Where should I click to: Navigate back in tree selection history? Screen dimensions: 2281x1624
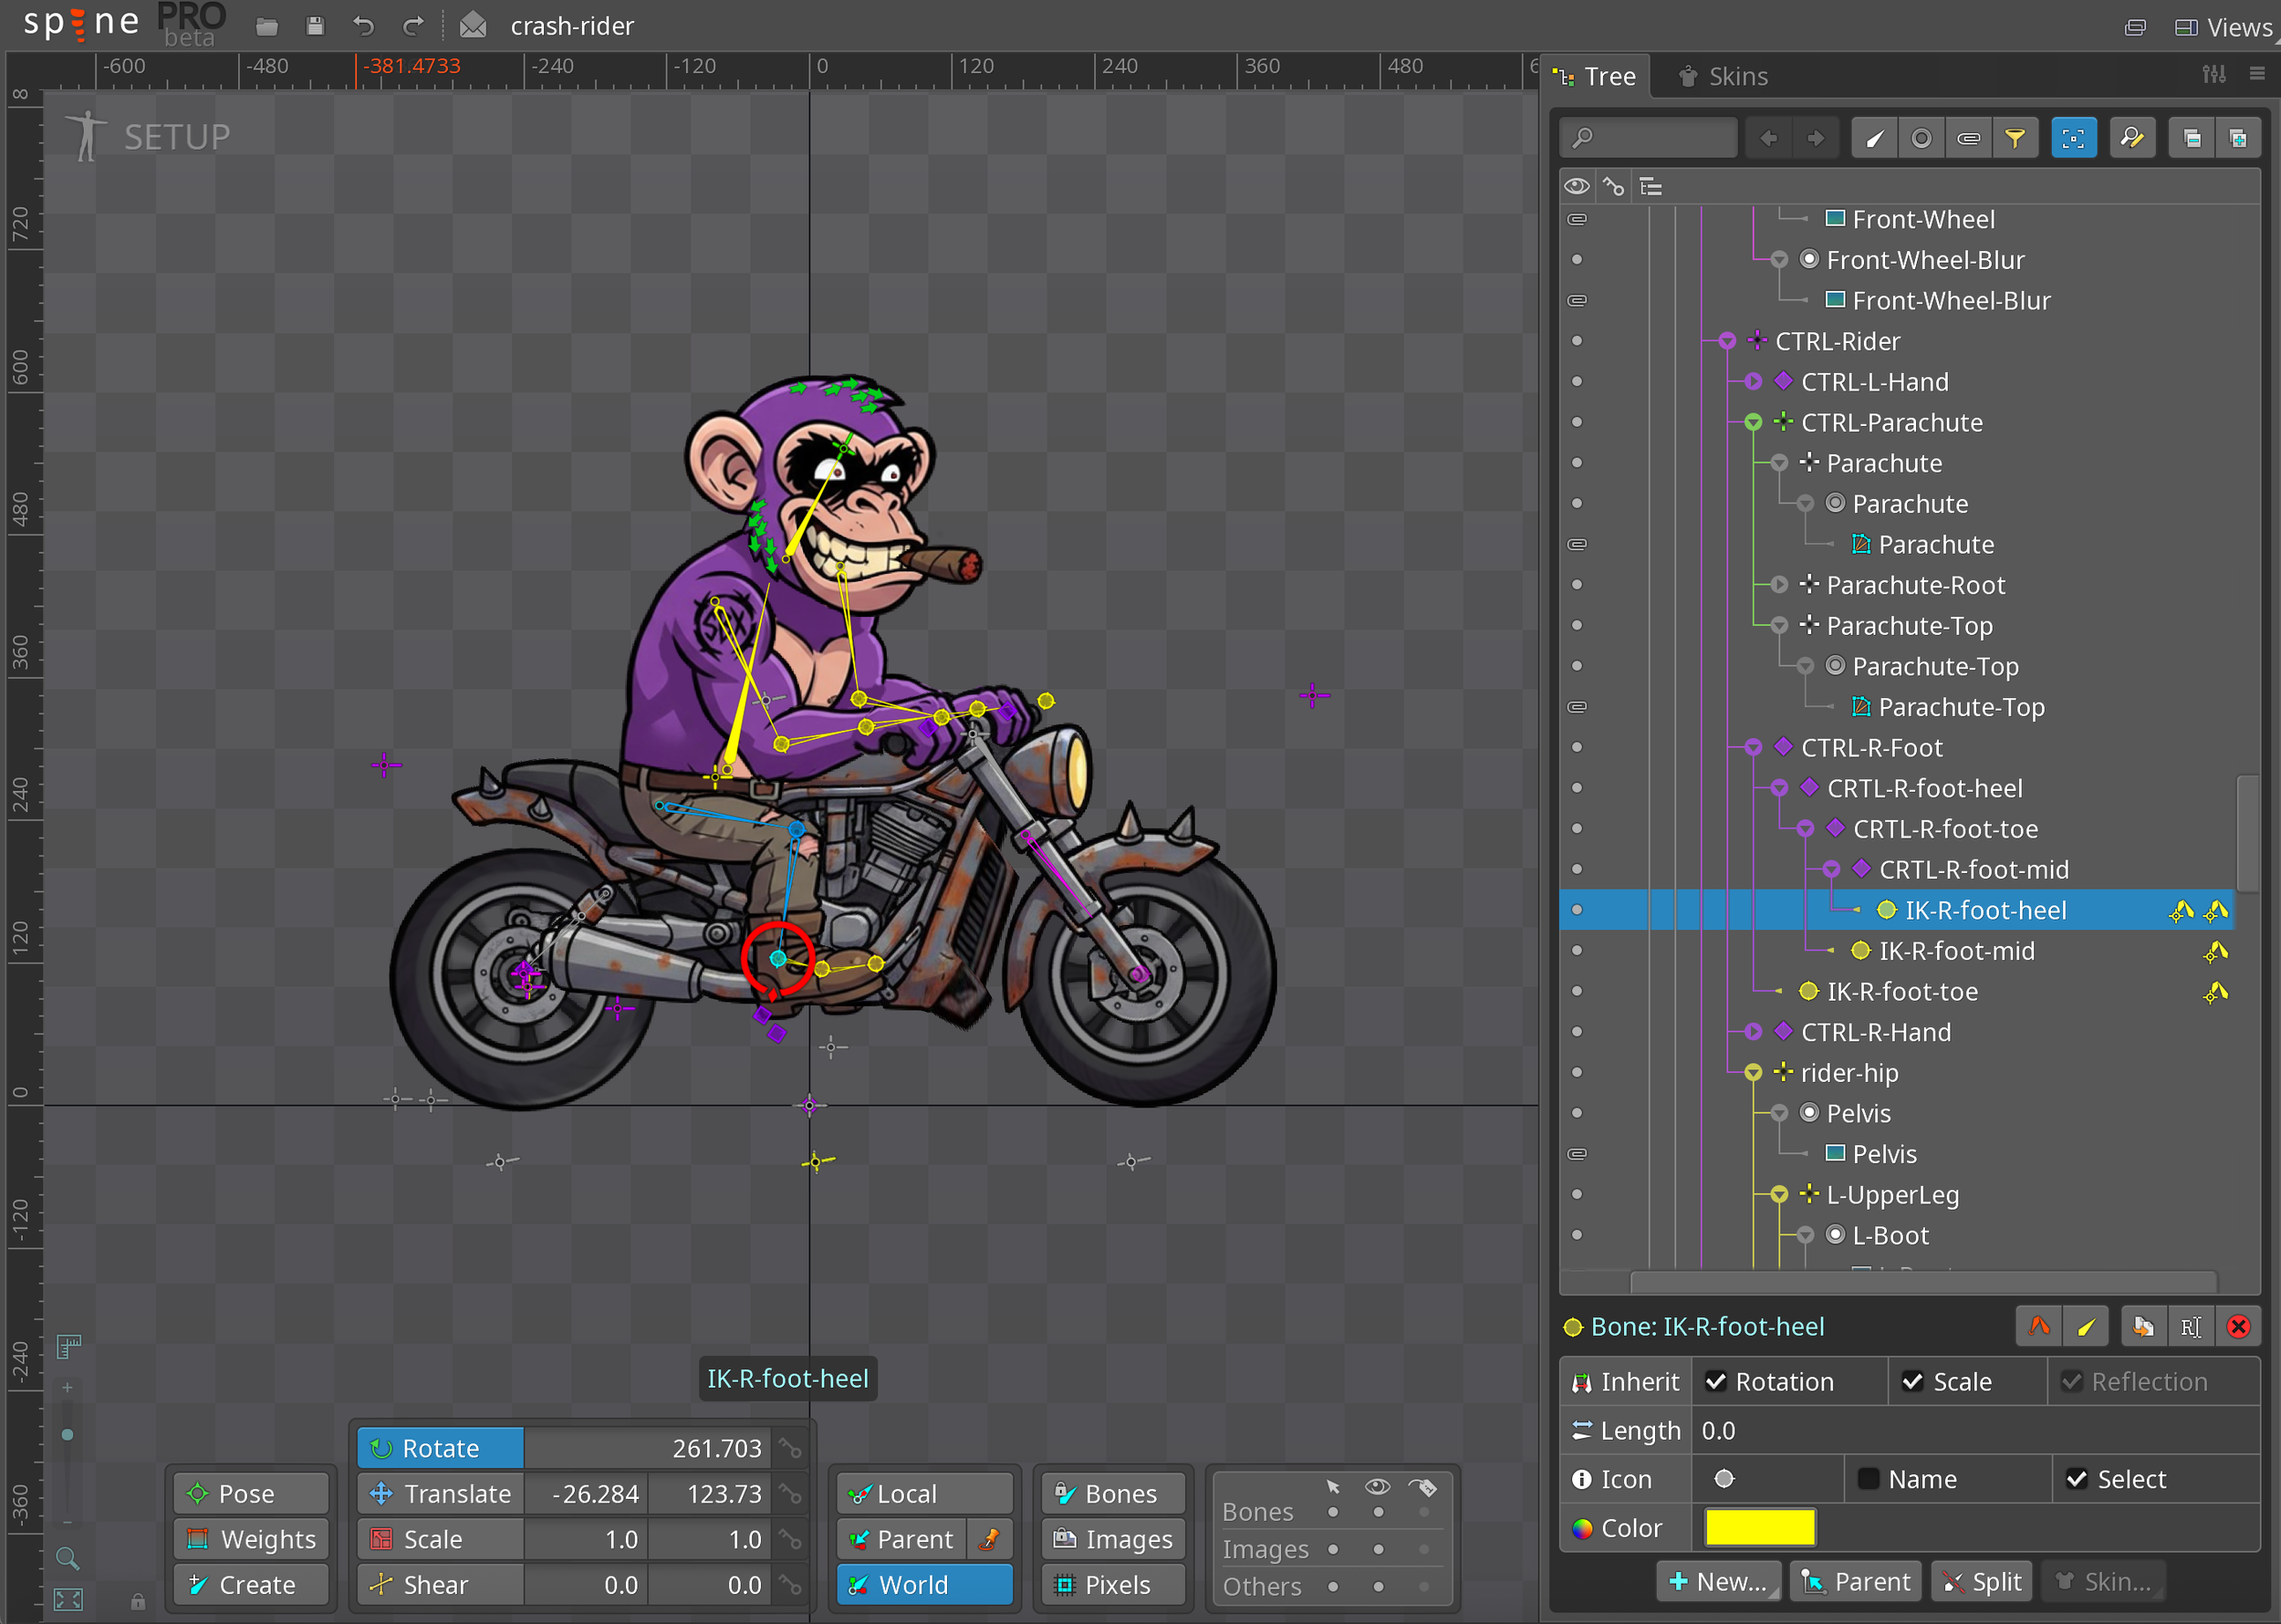(1769, 138)
